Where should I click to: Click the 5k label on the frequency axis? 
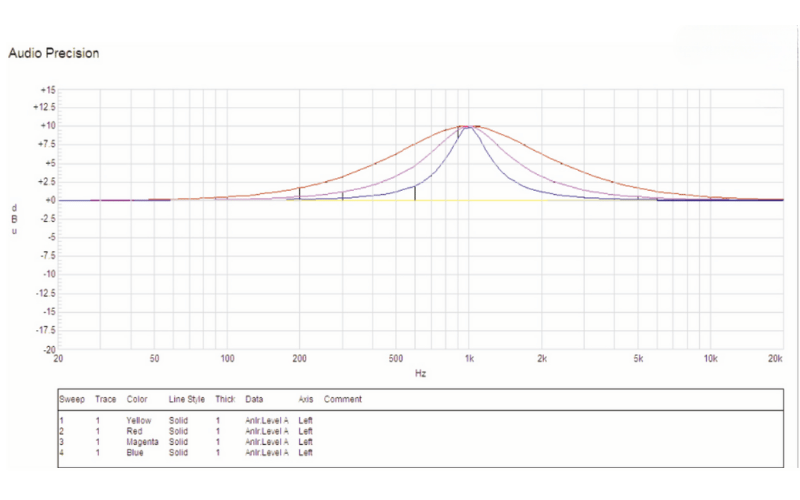point(638,359)
